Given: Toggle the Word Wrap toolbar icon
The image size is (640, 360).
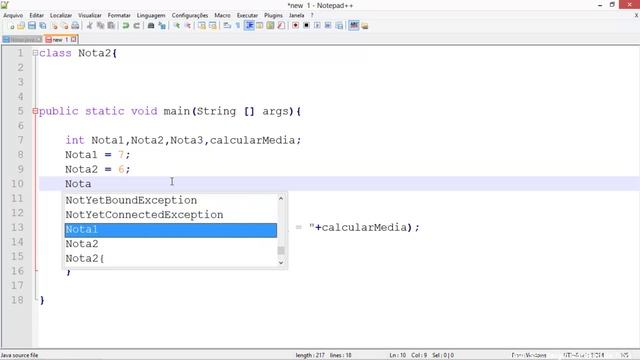Looking at the screenshot, I should (x=227, y=26).
